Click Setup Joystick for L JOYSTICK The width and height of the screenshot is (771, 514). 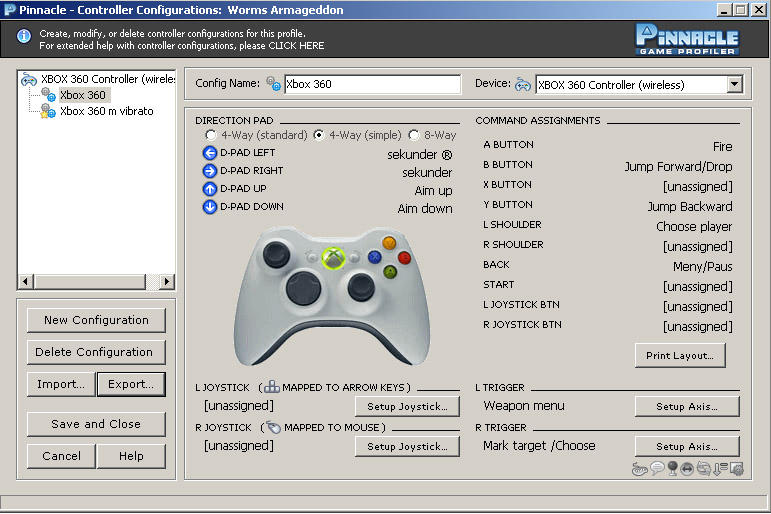point(407,407)
